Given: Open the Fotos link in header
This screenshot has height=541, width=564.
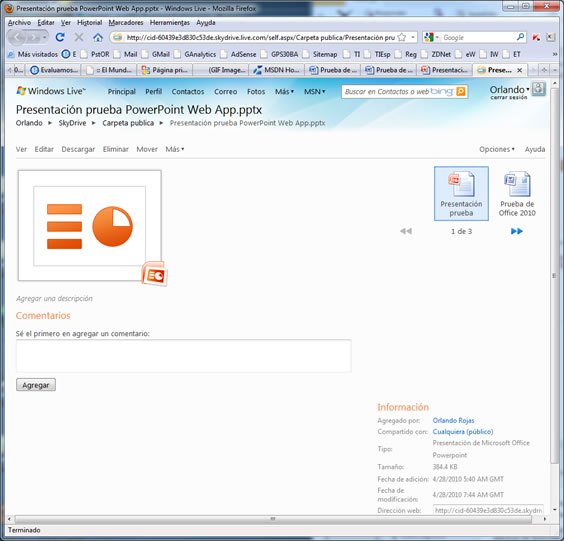Looking at the screenshot, I should pos(256,92).
